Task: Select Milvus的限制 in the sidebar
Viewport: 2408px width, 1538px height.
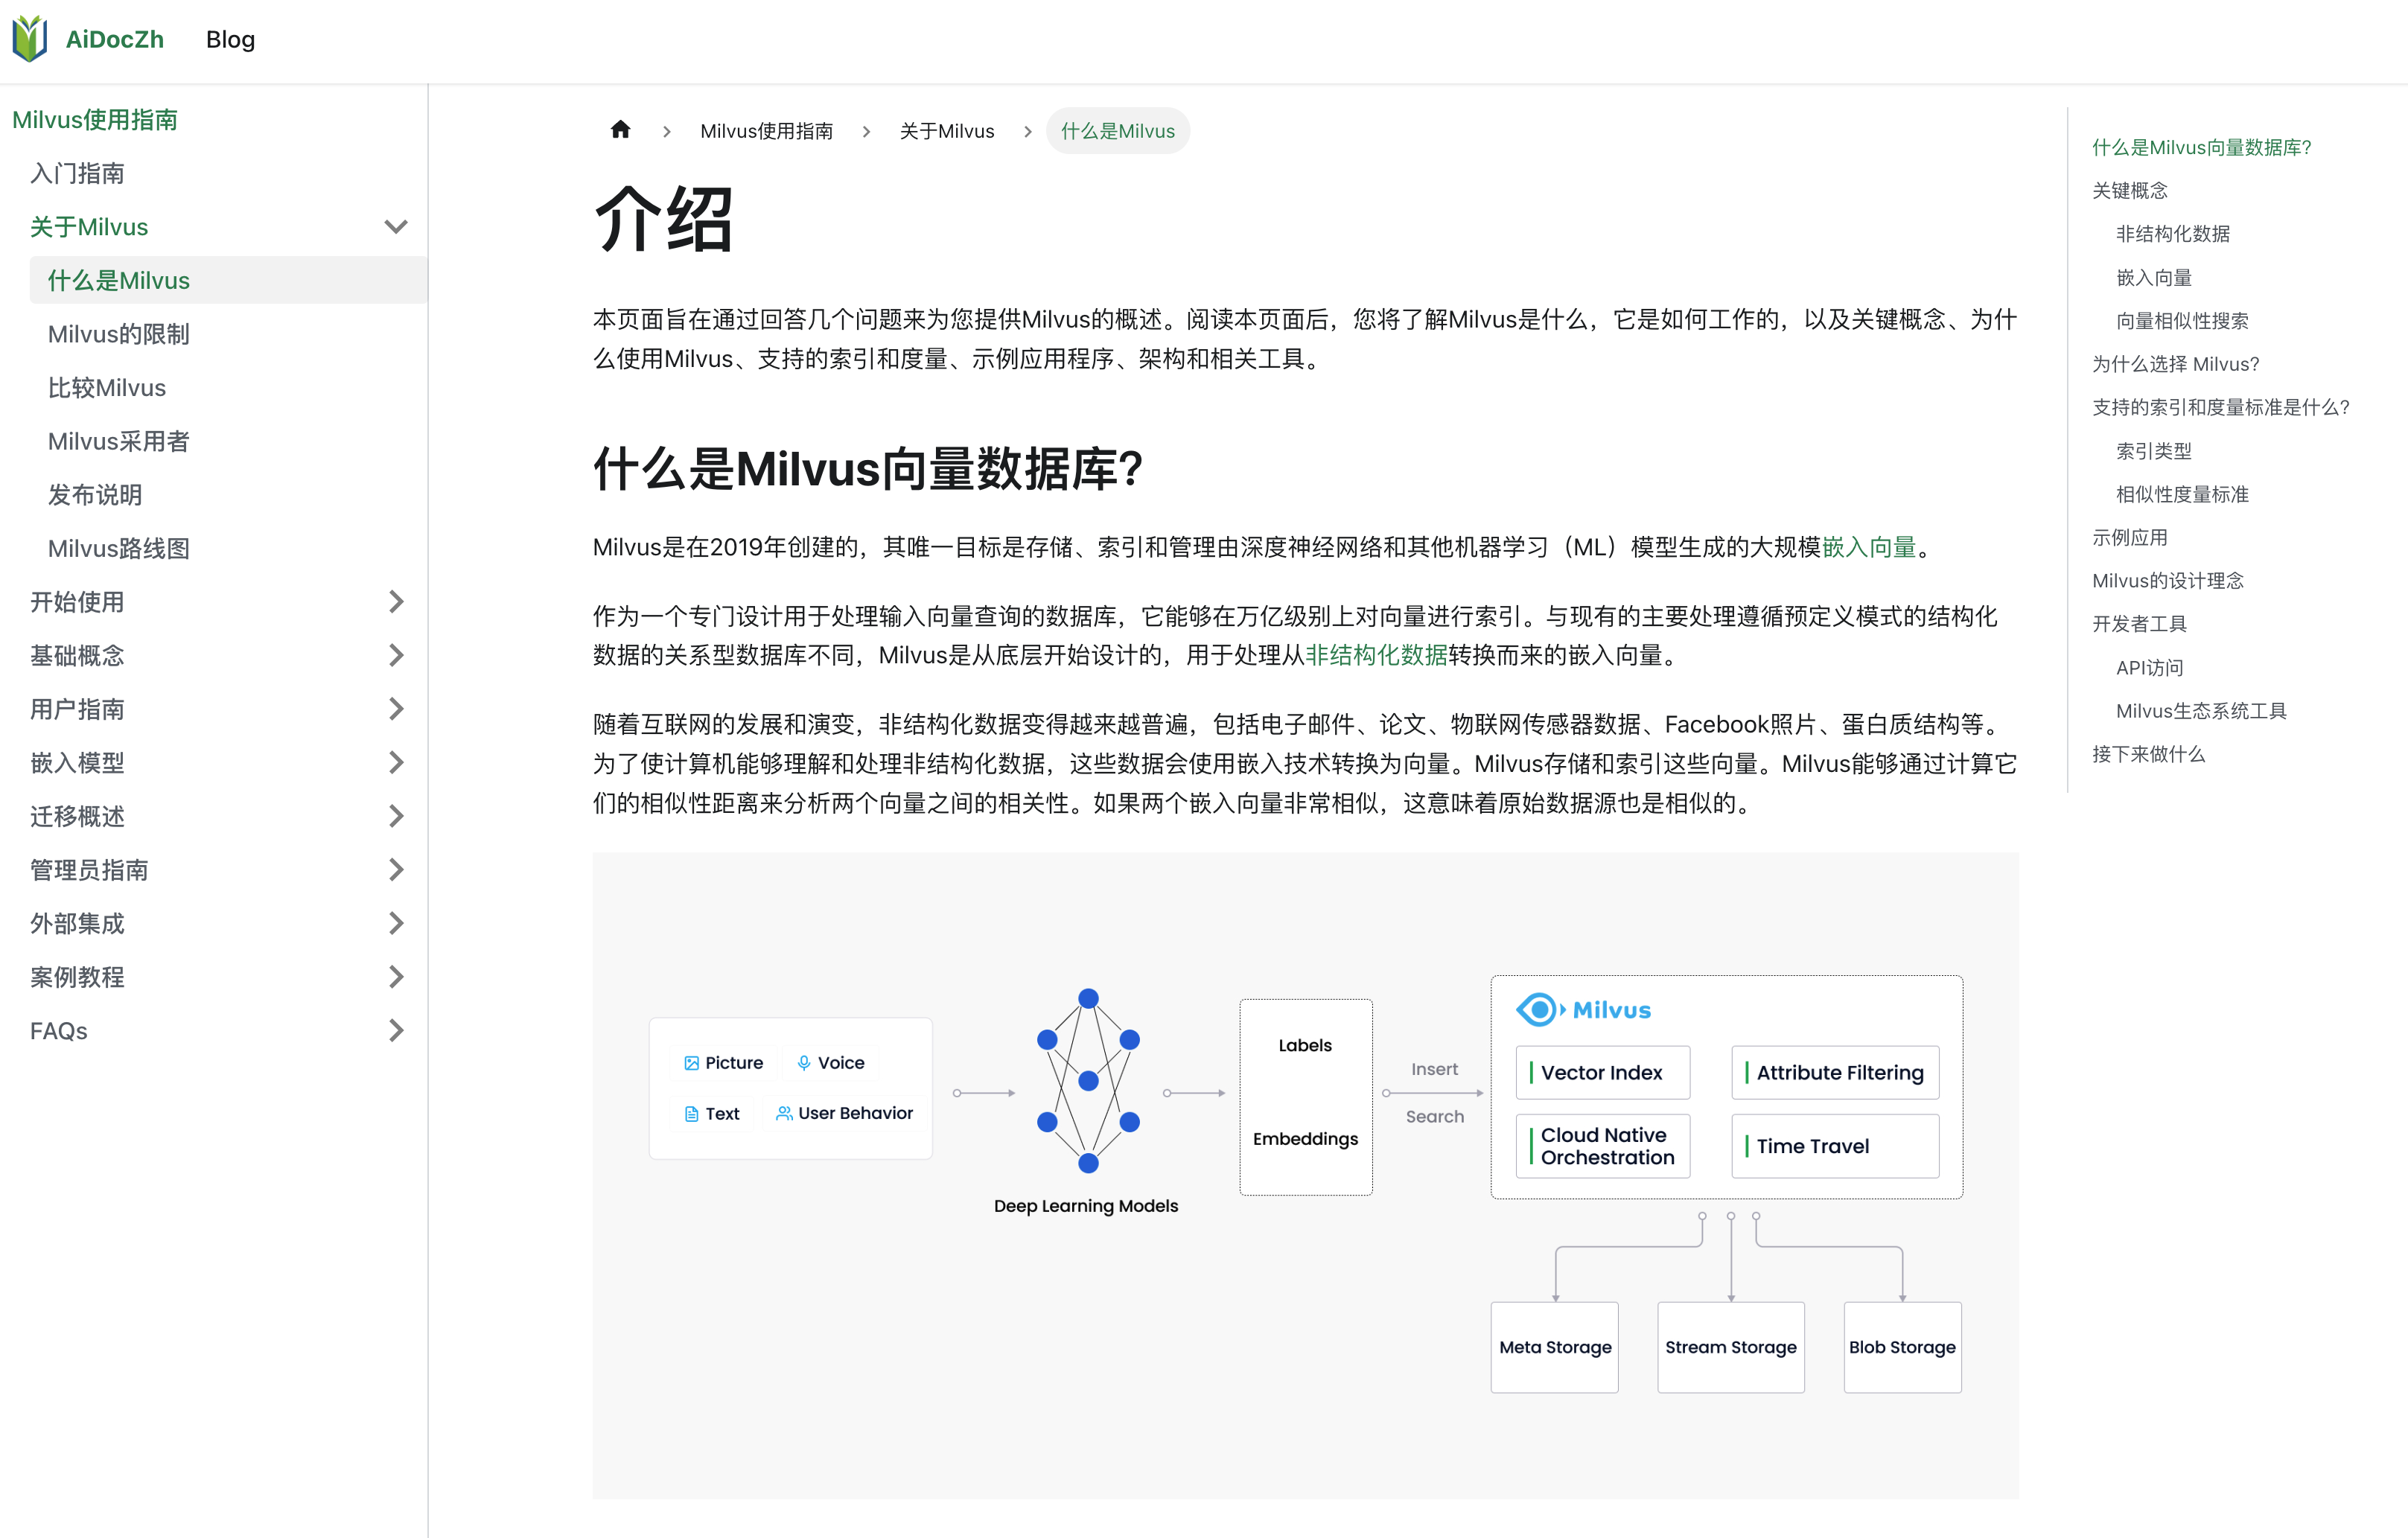Action: (118, 334)
